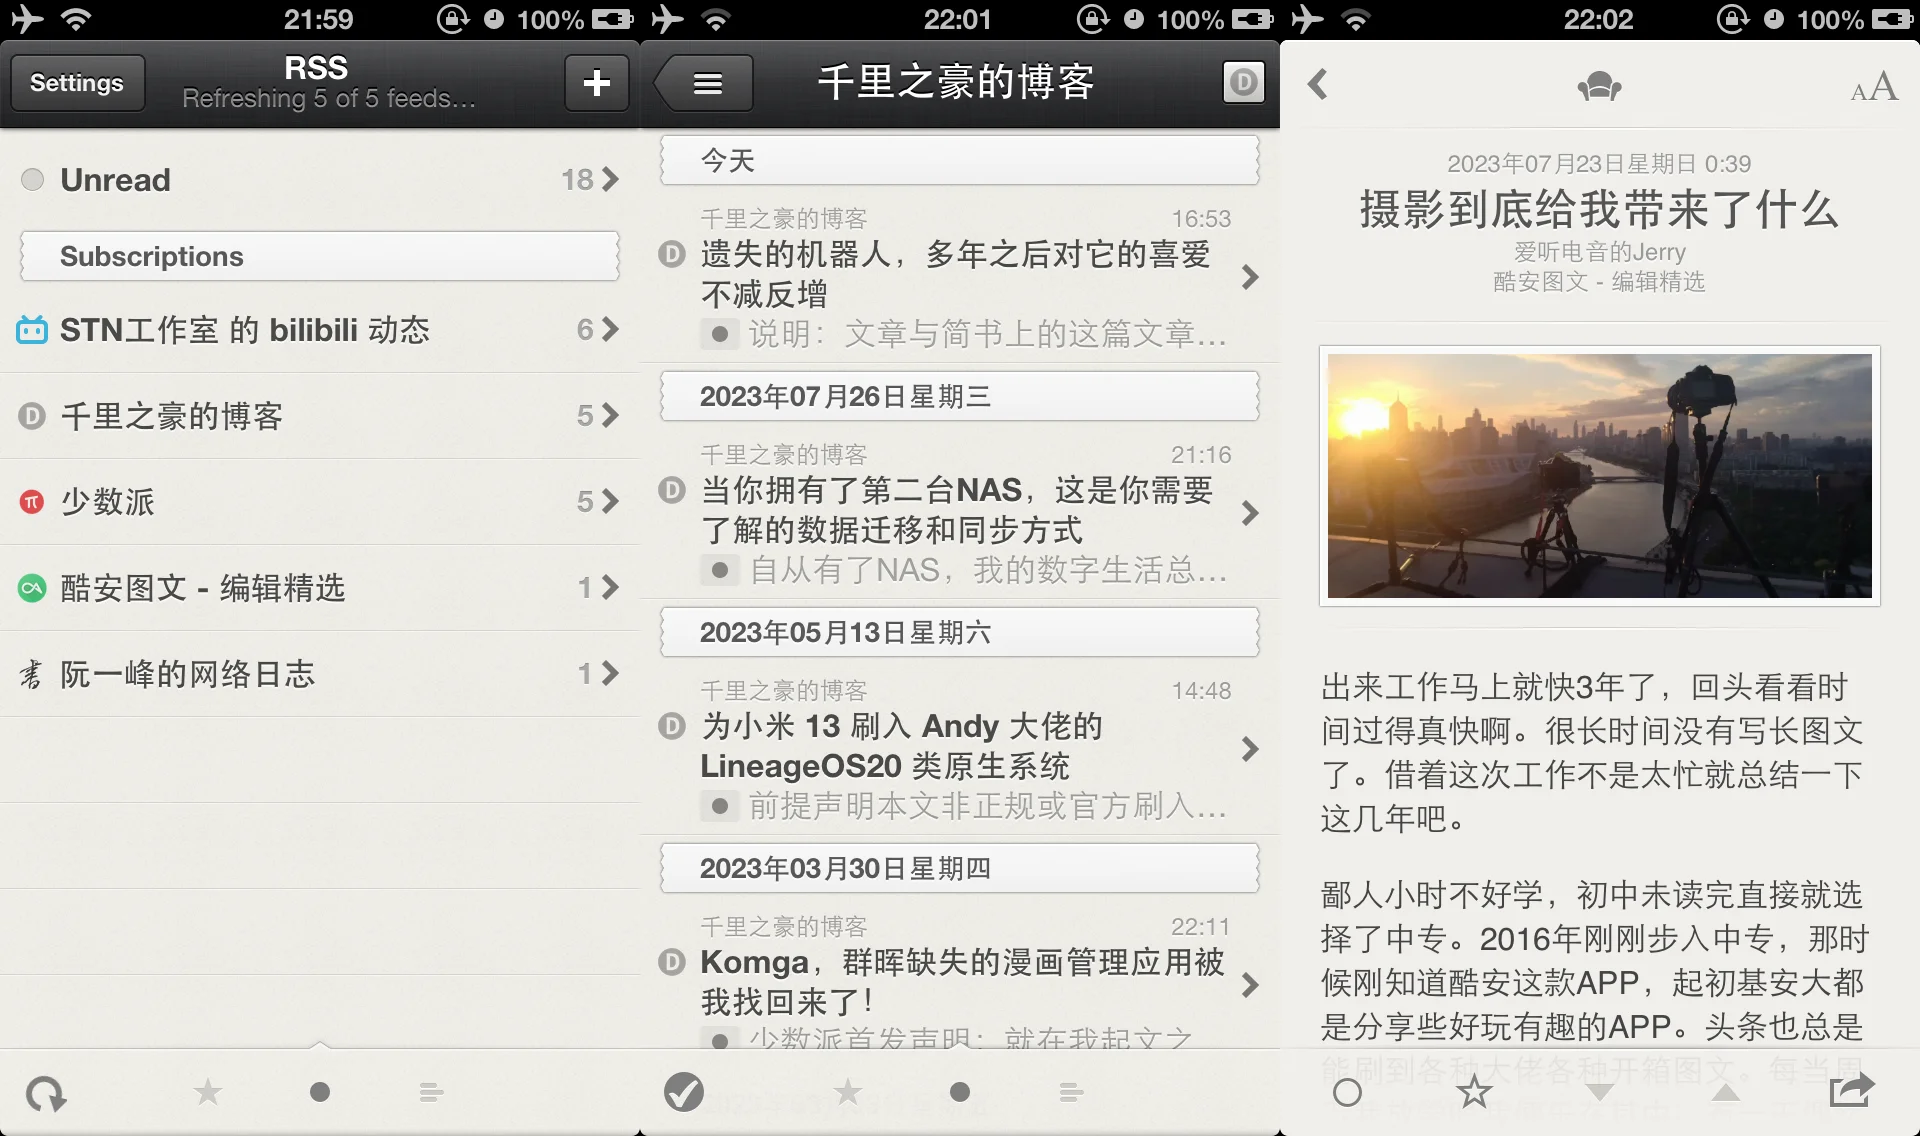
Task: Open 少数派 feed chevron
Action: point(609,501)
